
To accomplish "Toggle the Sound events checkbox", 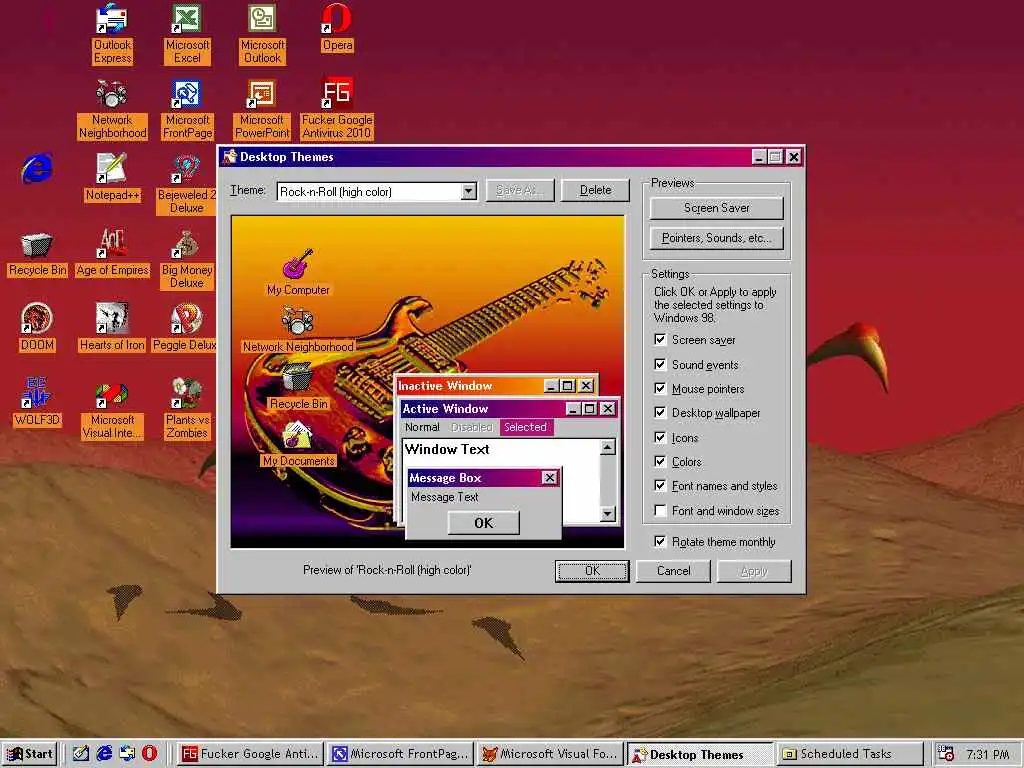I will [660, 364].
